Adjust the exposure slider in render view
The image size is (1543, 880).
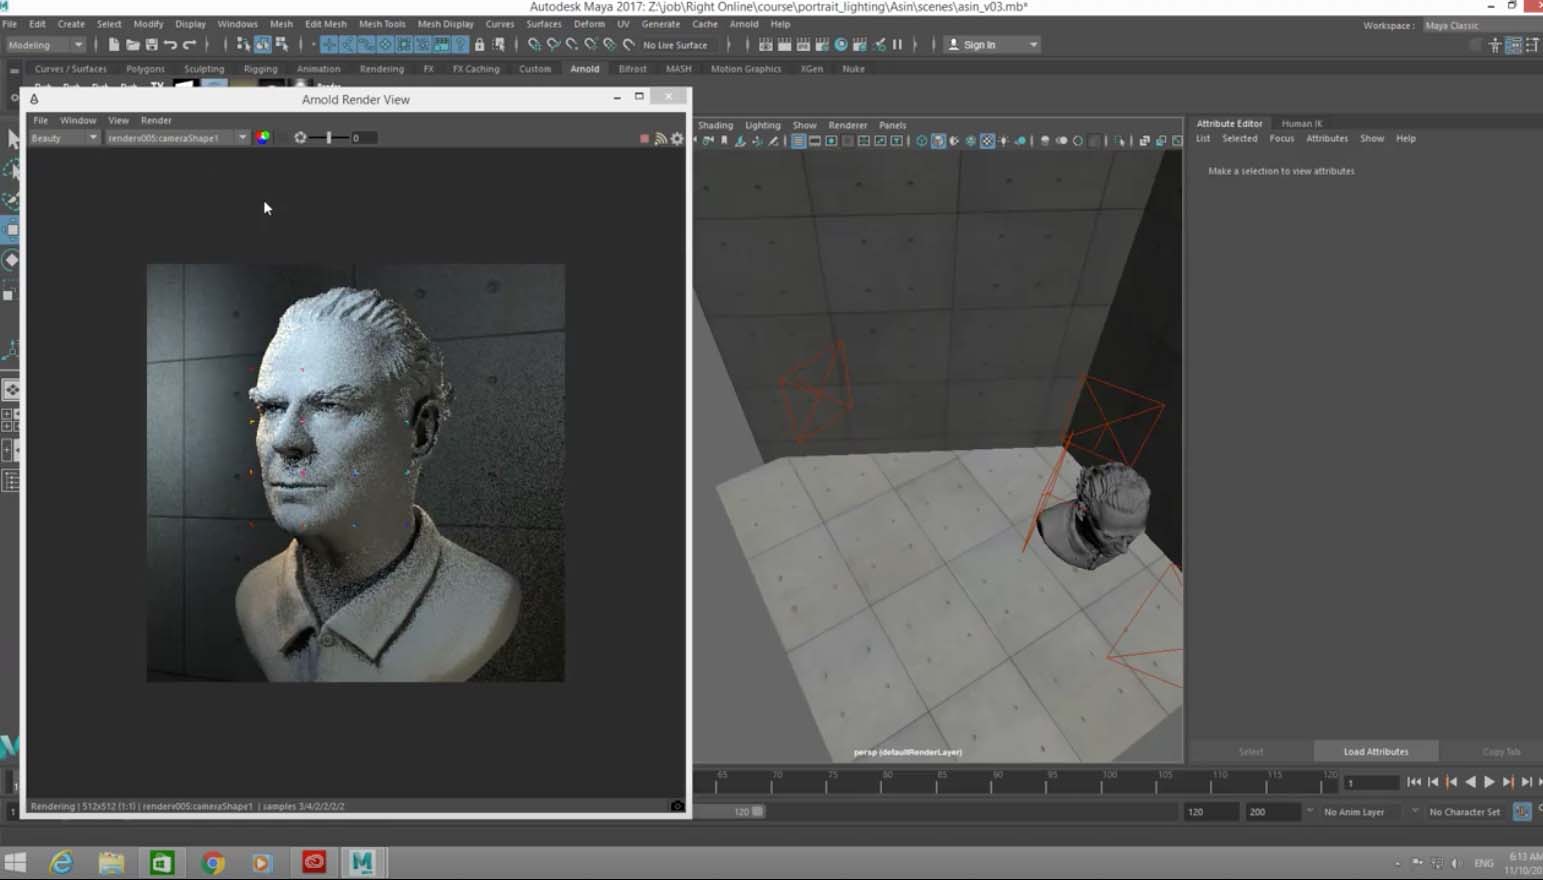(328, 138)
